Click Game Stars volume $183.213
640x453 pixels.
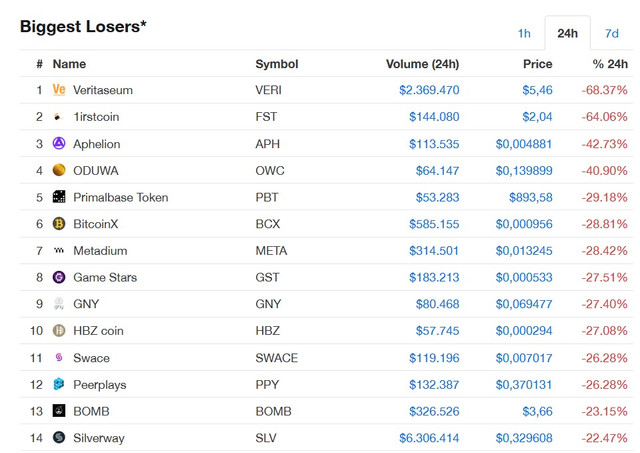[434, 278]
